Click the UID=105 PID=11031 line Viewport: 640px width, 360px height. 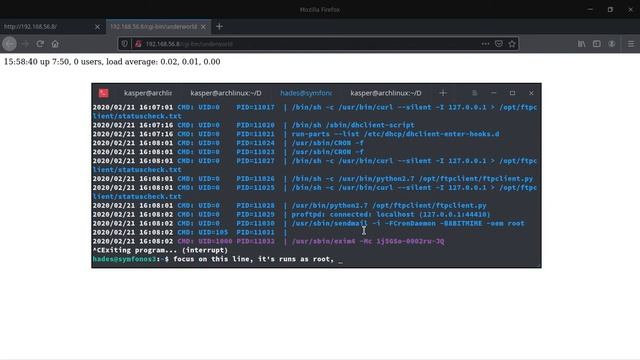(190, 233)
